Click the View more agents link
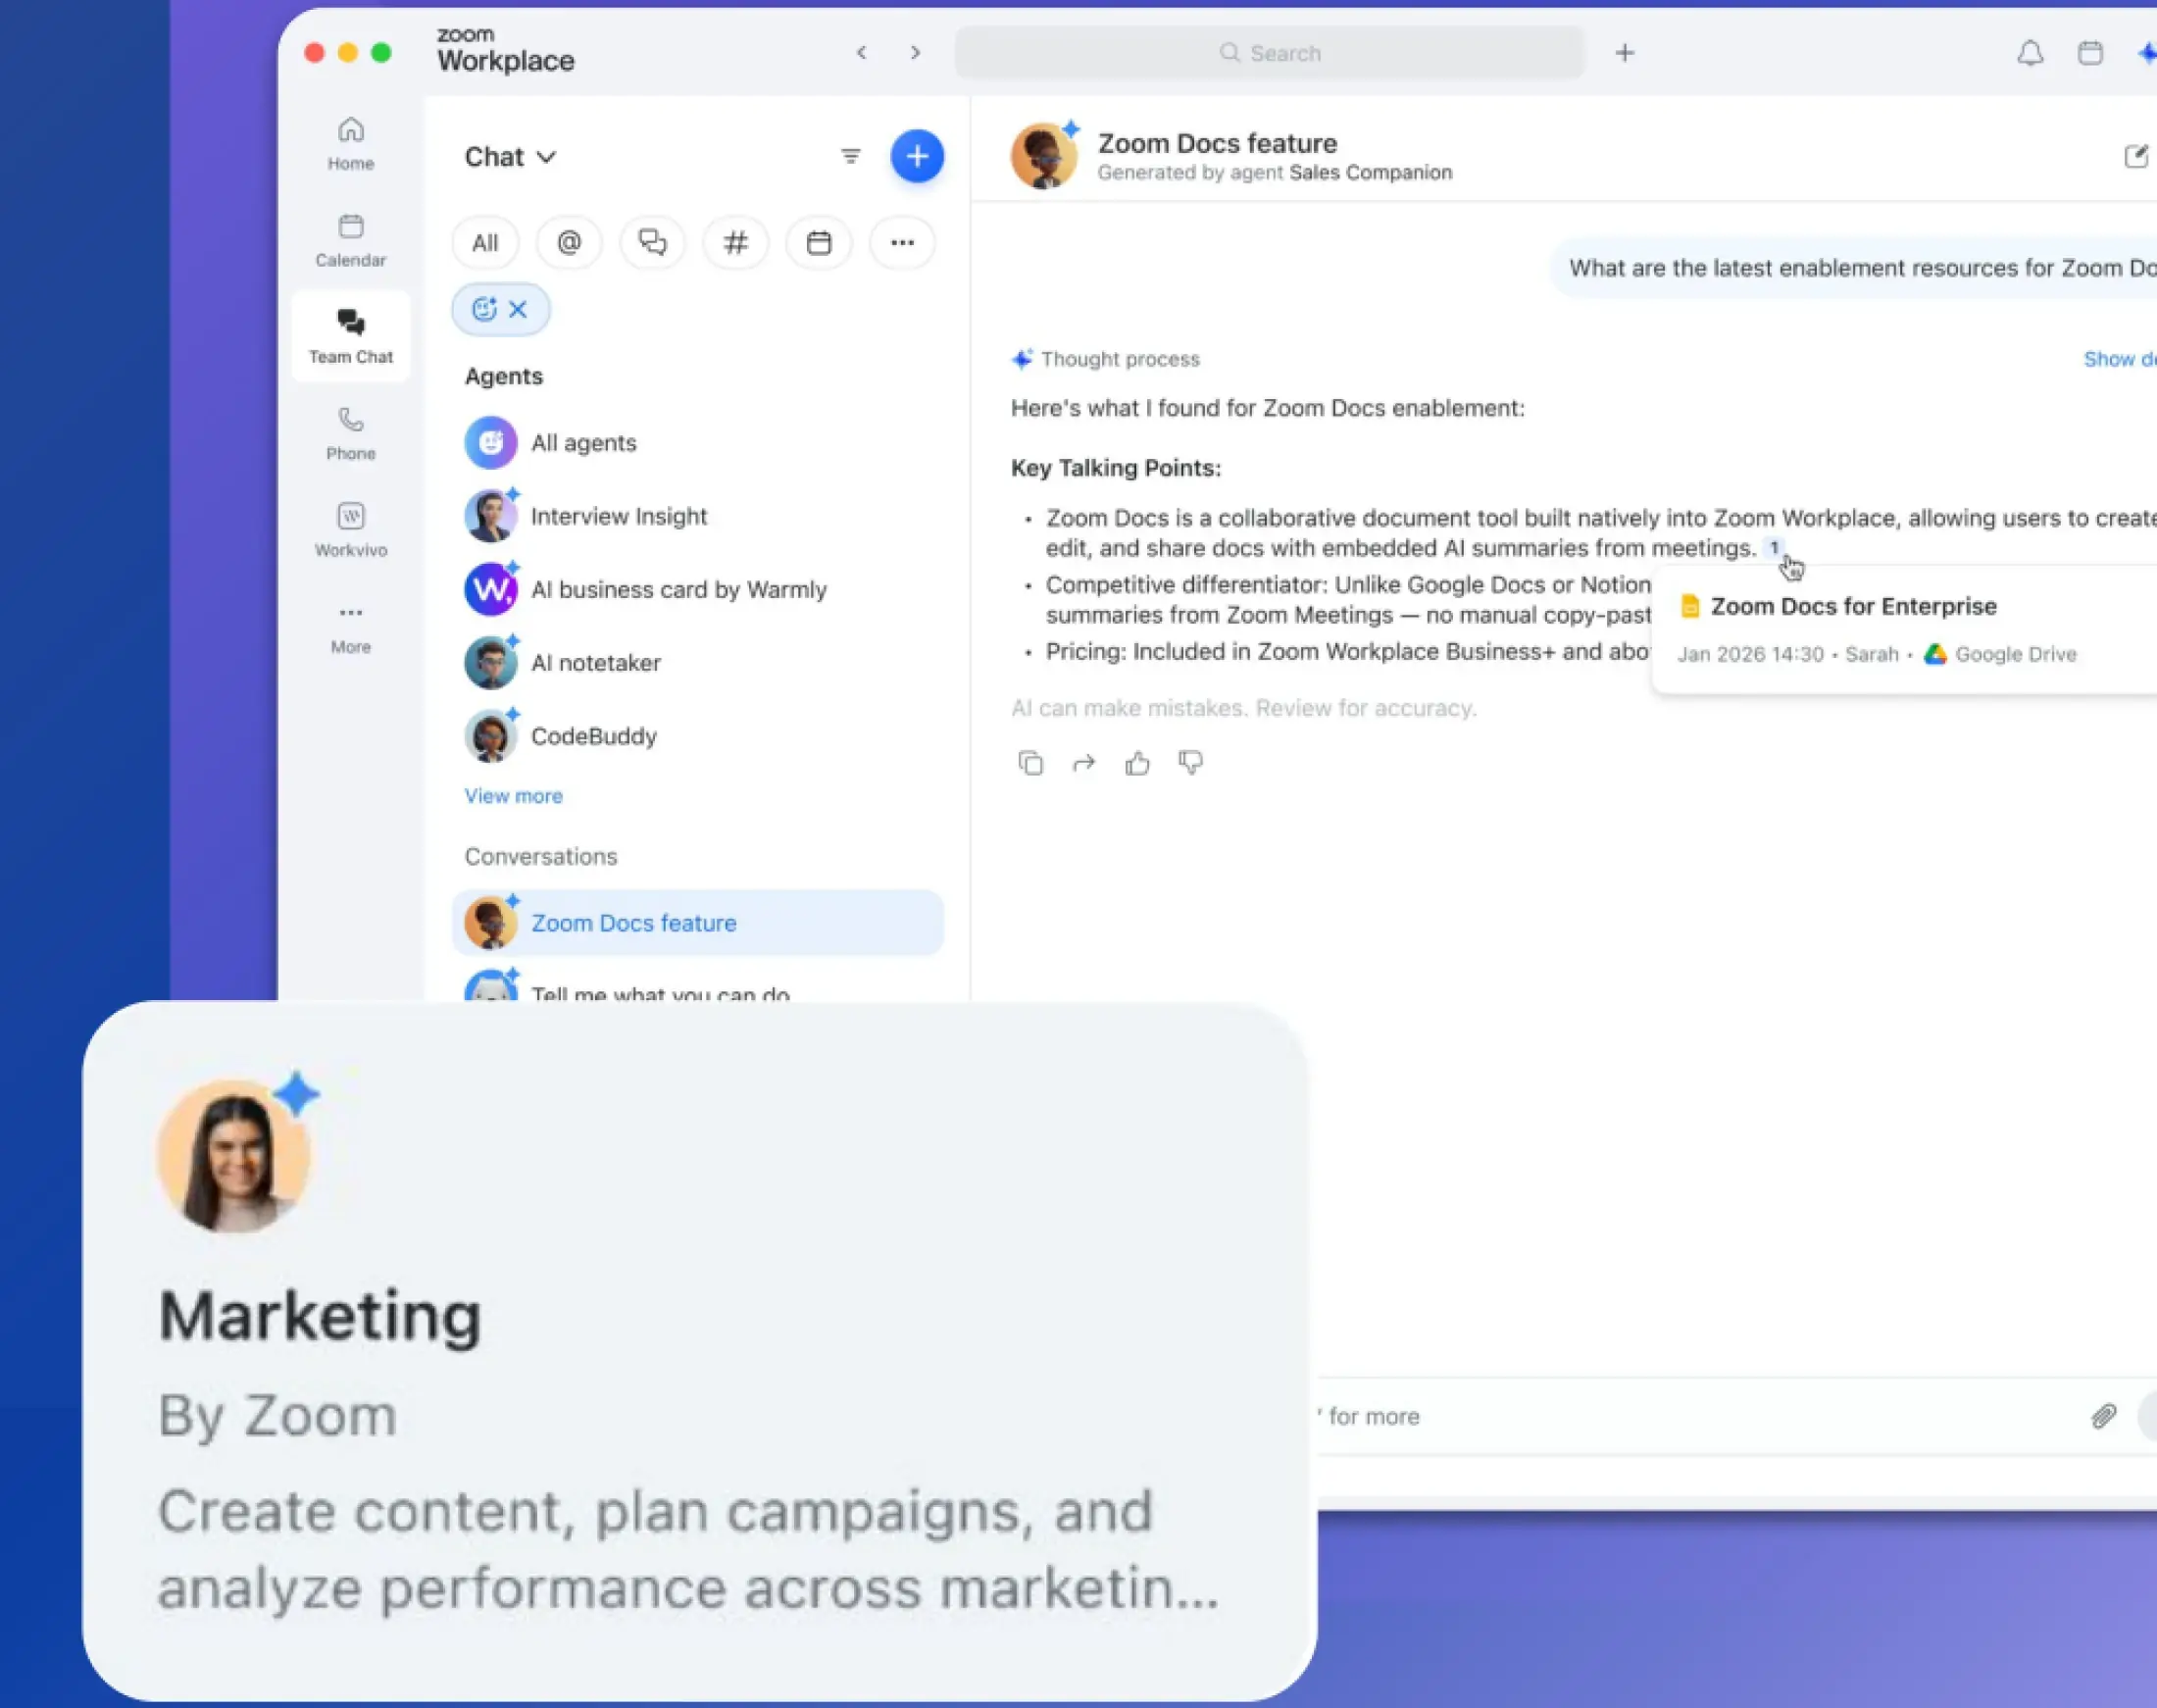Image resolution: width=2157 pixels, height=1708 pixels. (513, 796)
